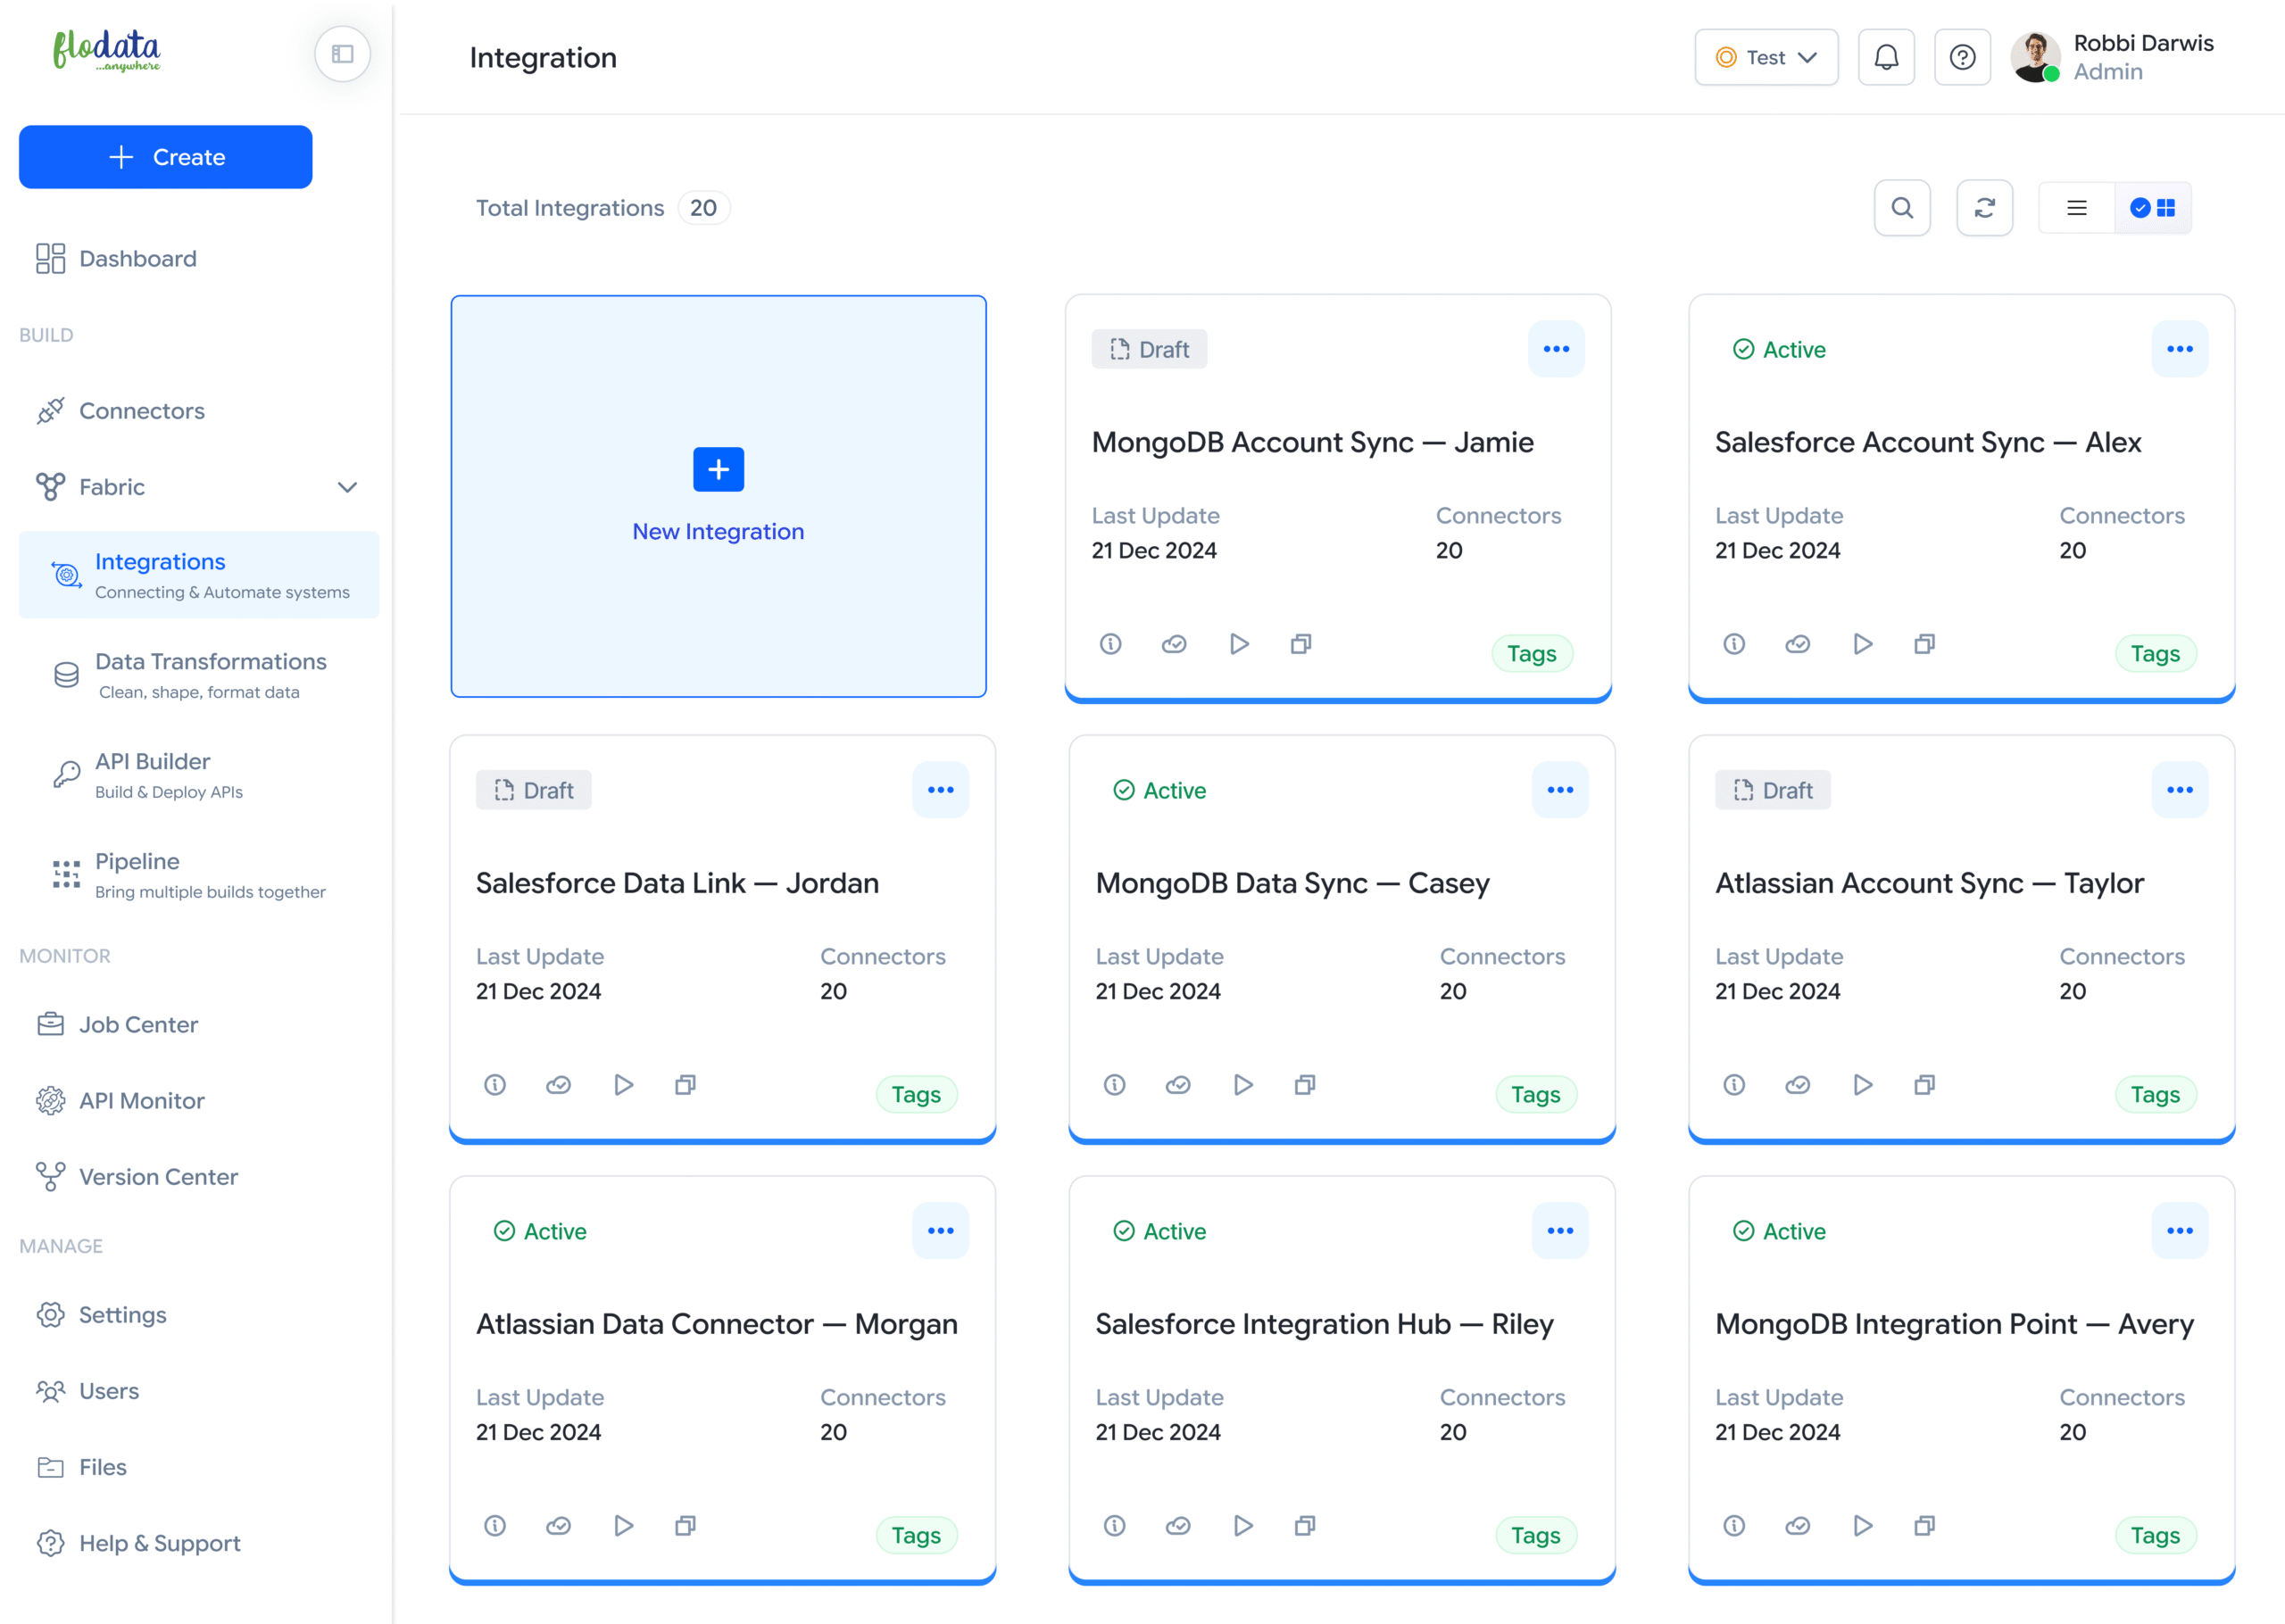Click Tags on Salesforce Integration Hub — Riley
This screenshot has width=2285, height=1624.
(x=1535, y=1535)
